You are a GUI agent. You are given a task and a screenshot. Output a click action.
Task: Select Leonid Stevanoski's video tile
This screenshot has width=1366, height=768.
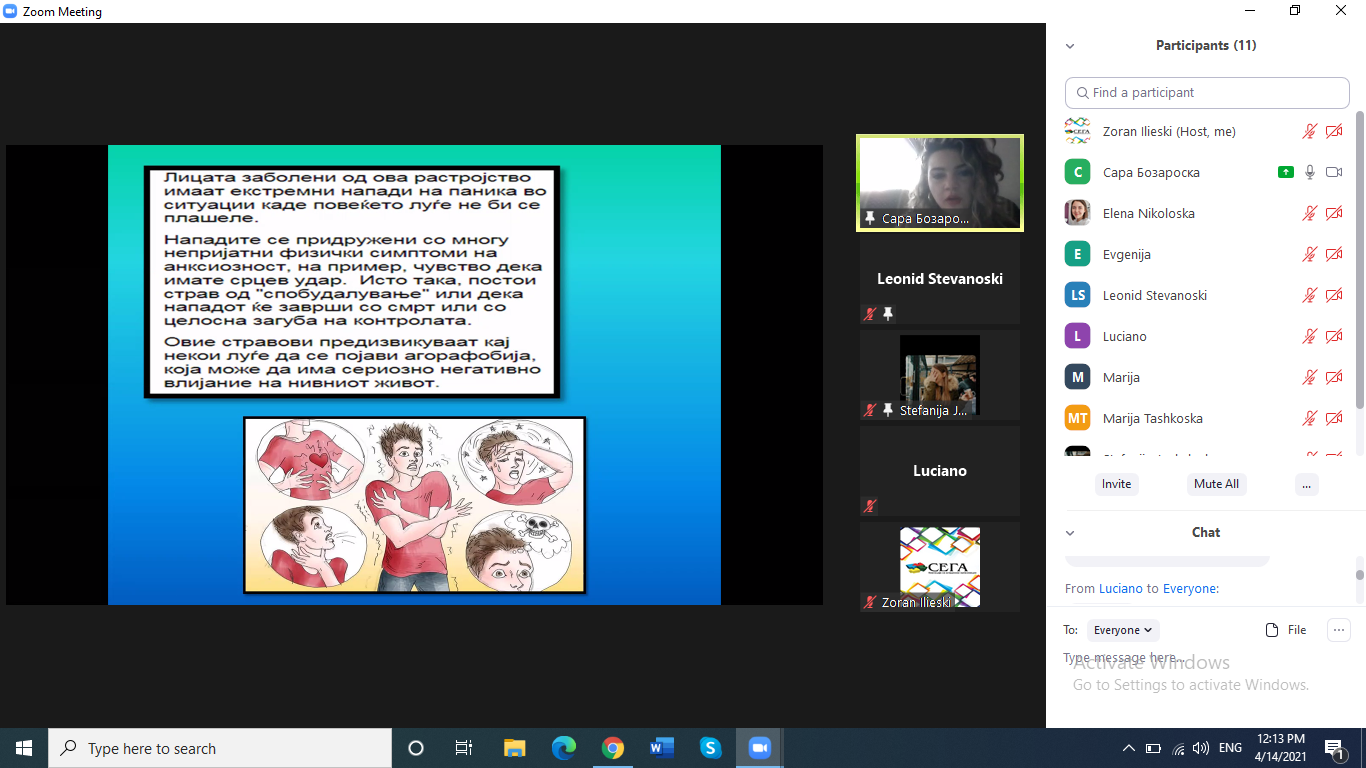940,279
